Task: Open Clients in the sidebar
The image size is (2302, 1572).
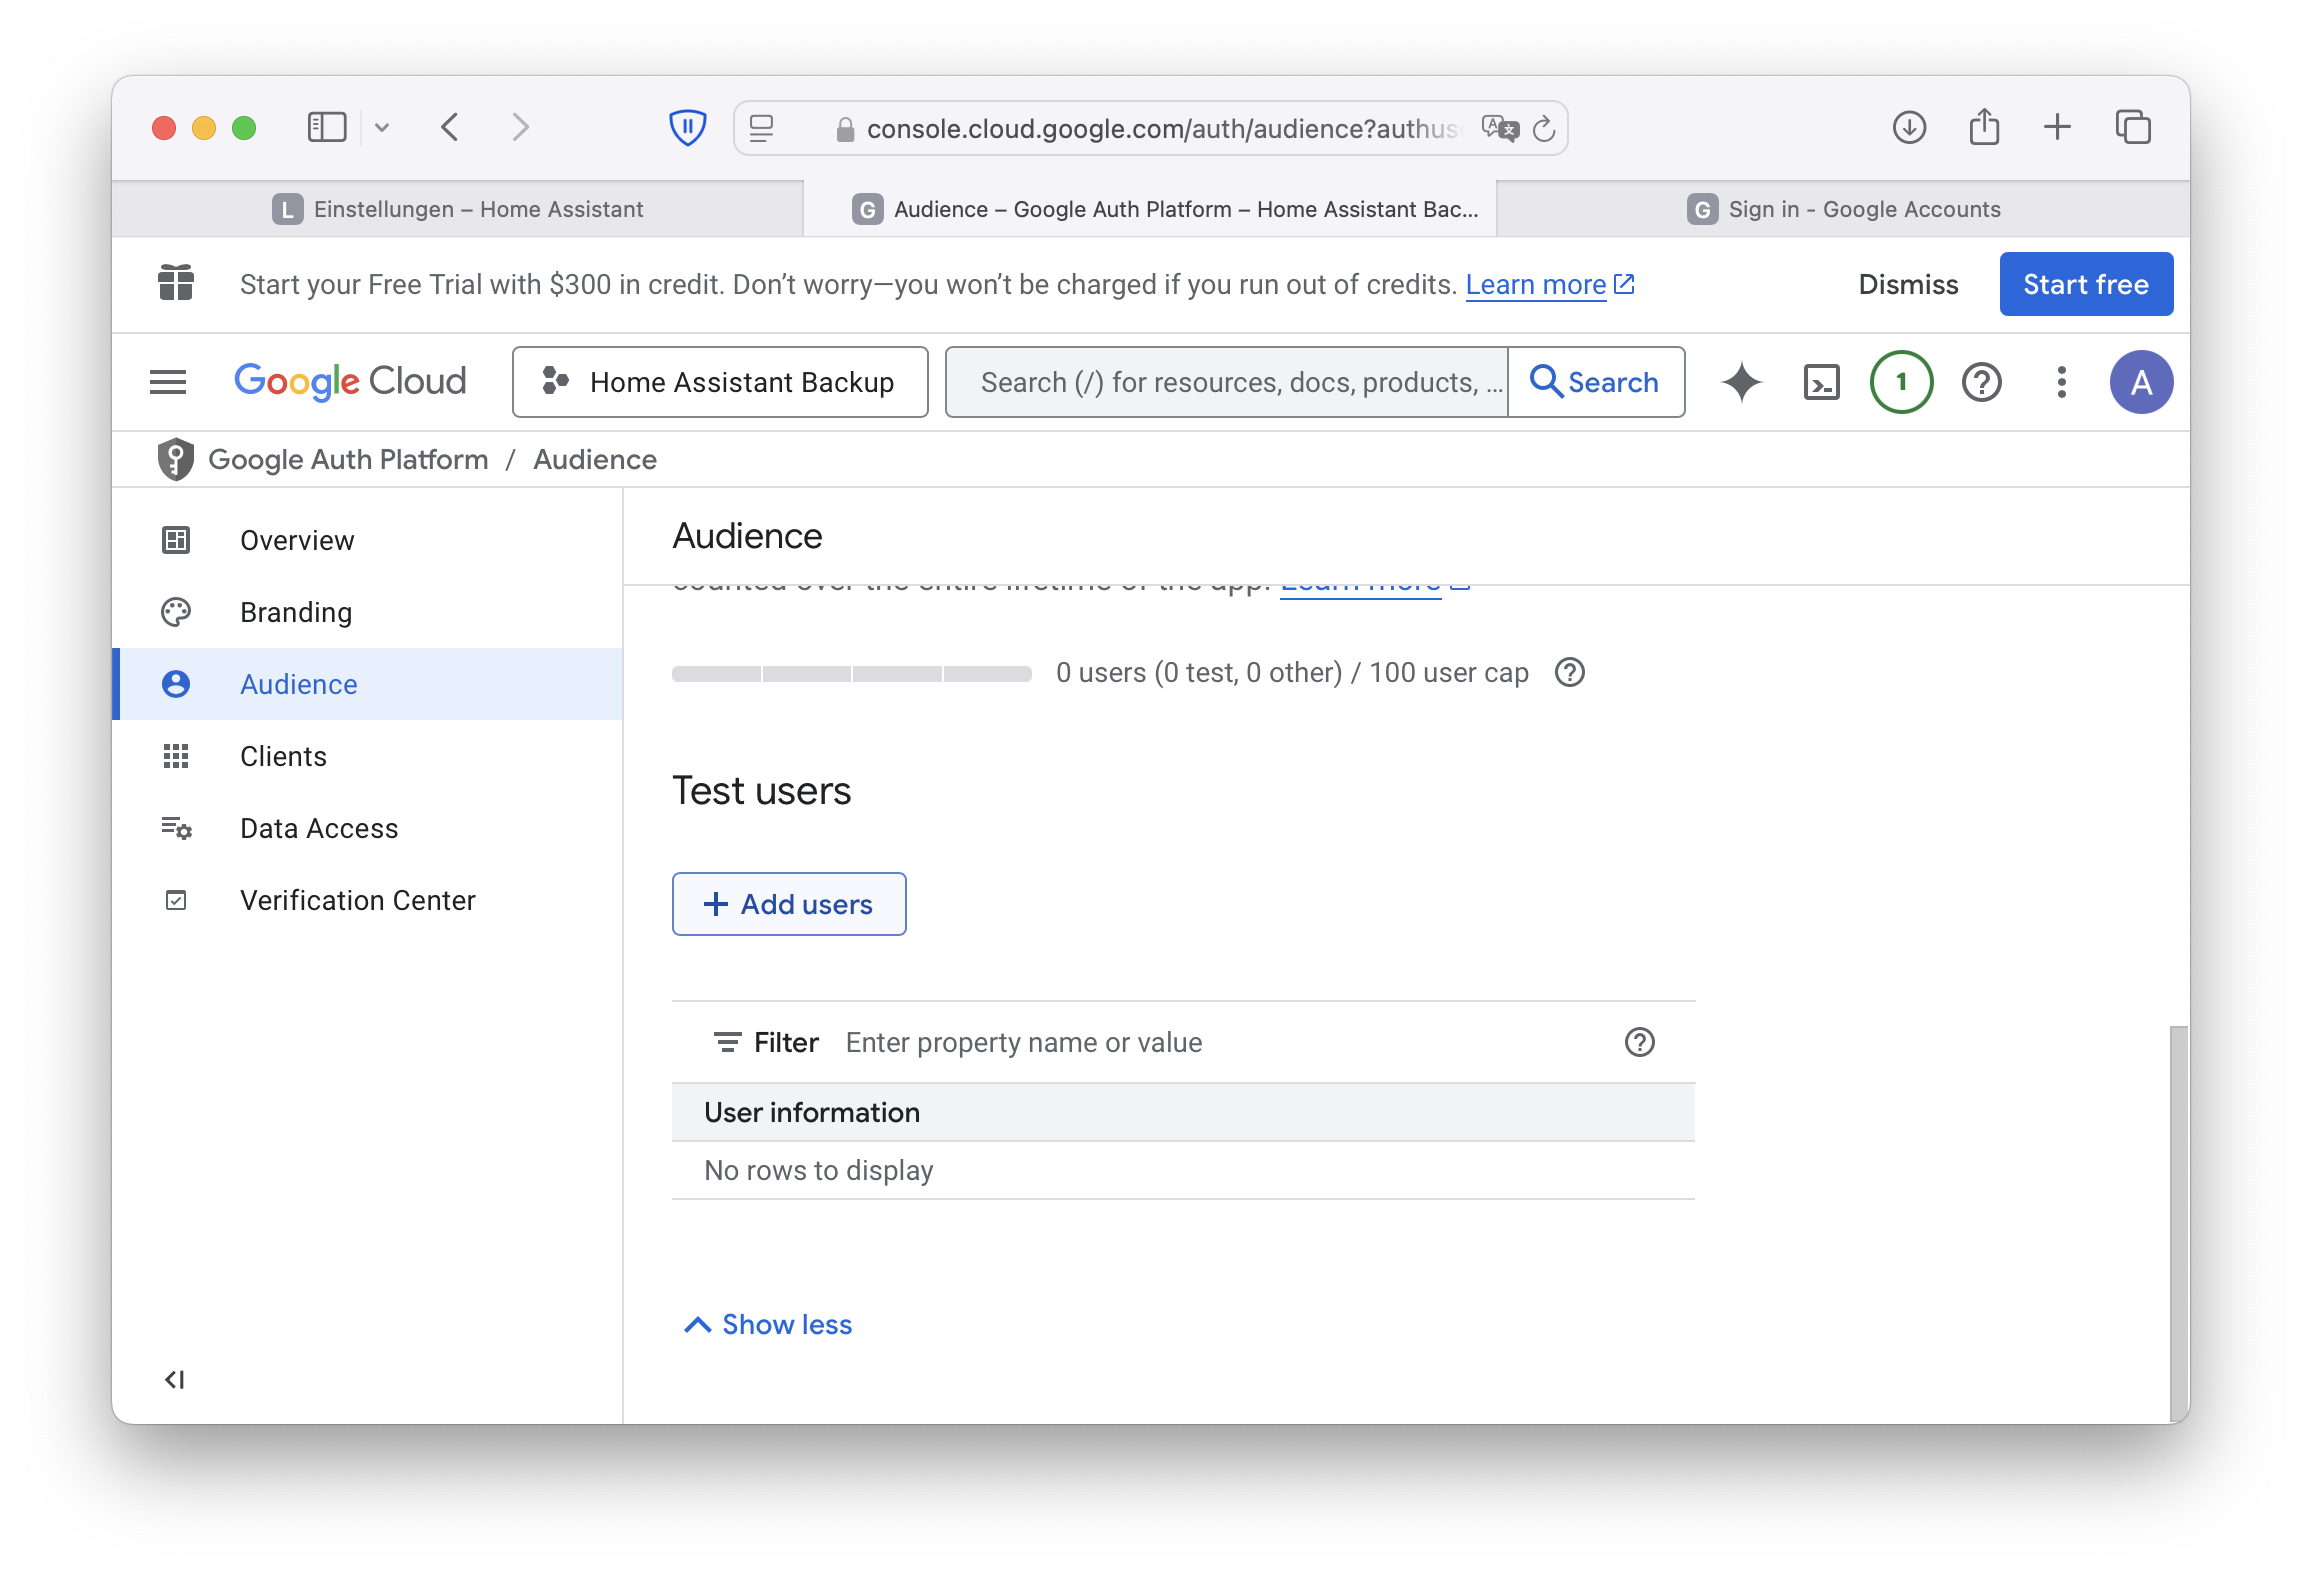Action: click(x=283, y=756)
